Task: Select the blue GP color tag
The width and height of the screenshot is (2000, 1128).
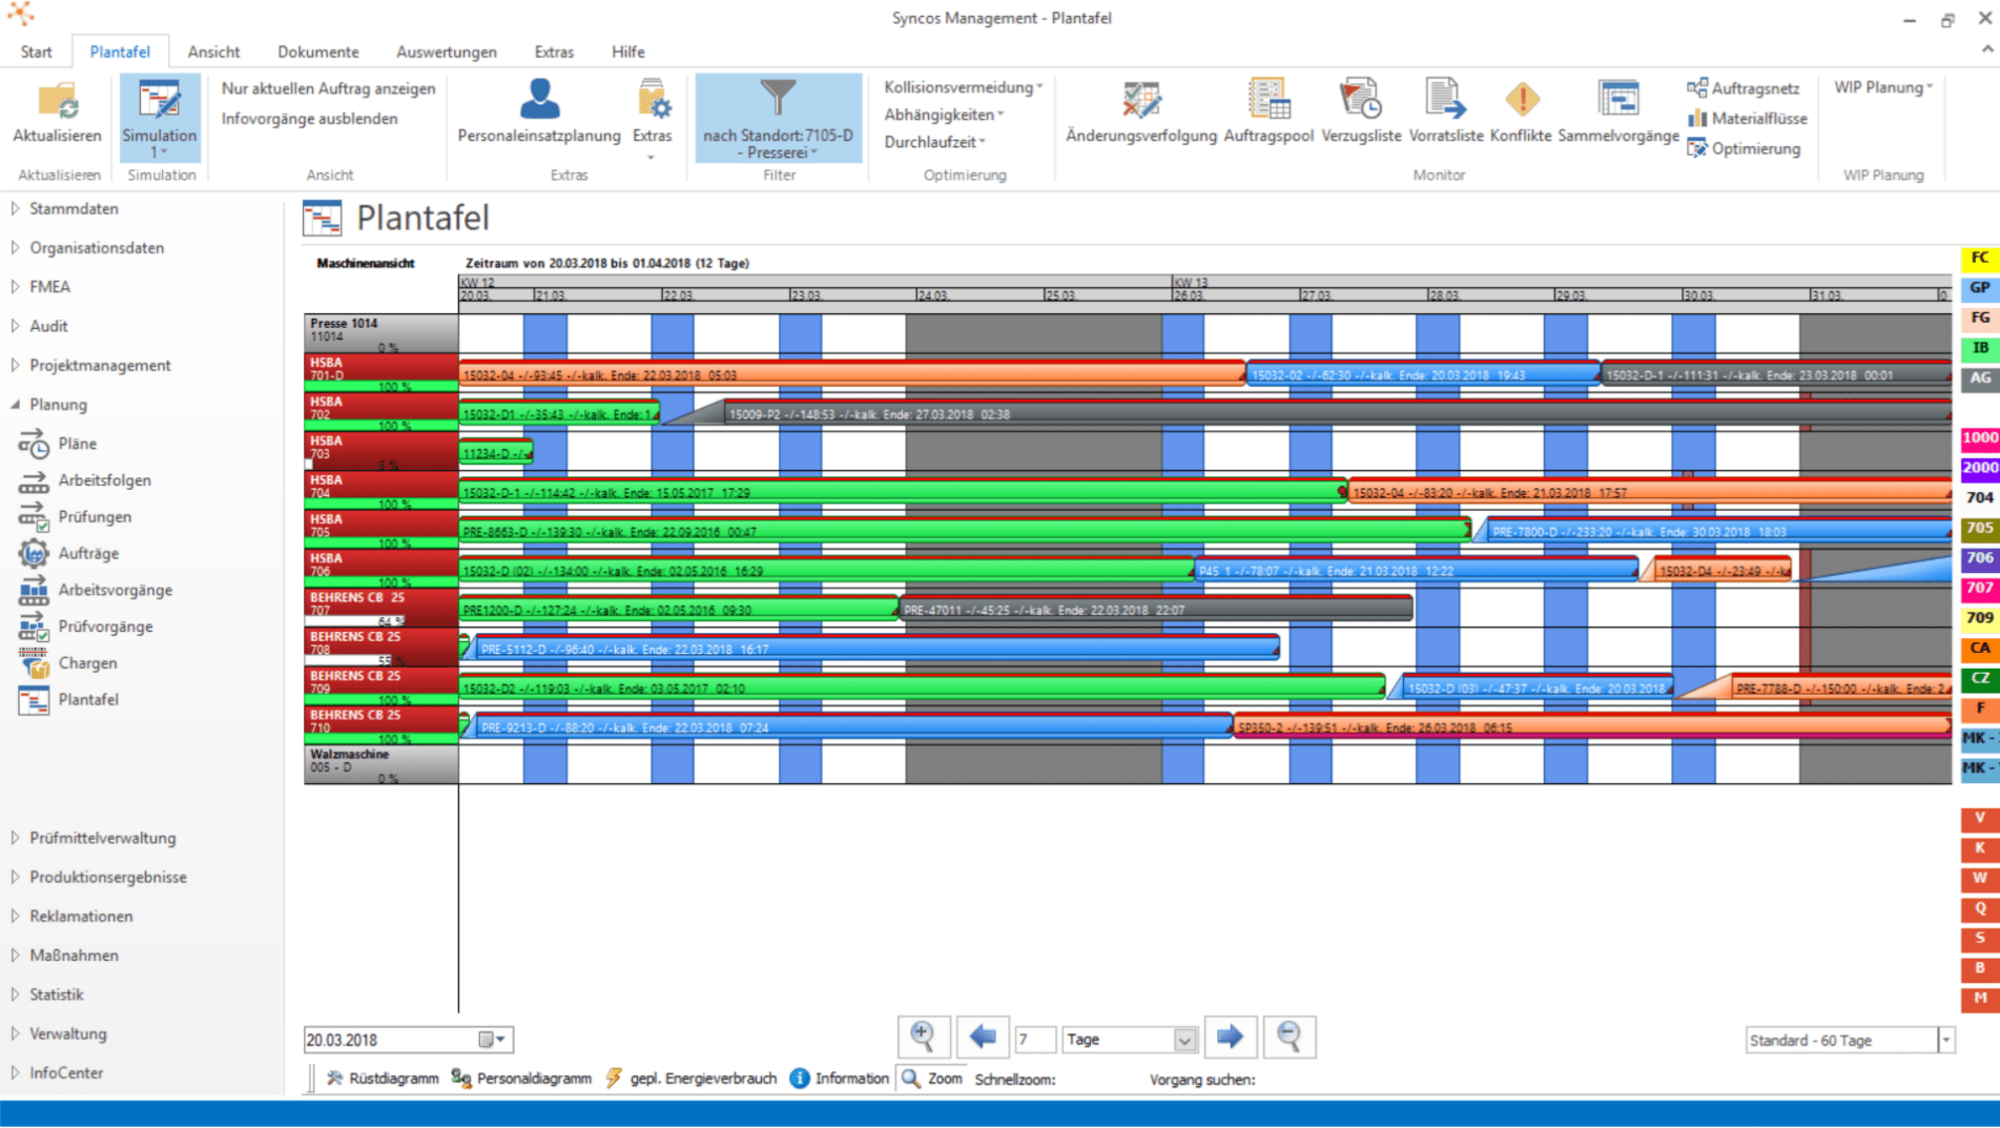Action: pos(1979,288)
